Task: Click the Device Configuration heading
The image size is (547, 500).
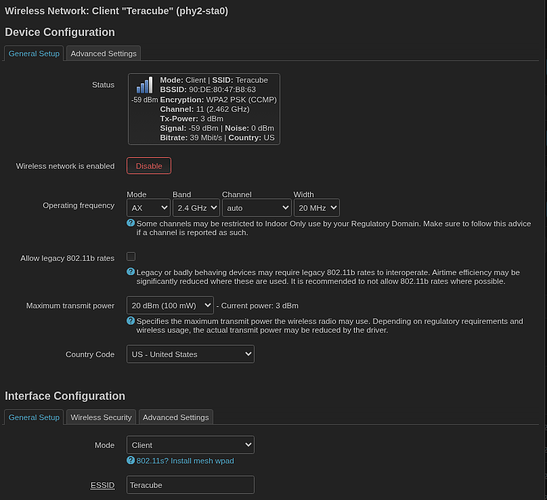Action: click(x=60, y=32)
